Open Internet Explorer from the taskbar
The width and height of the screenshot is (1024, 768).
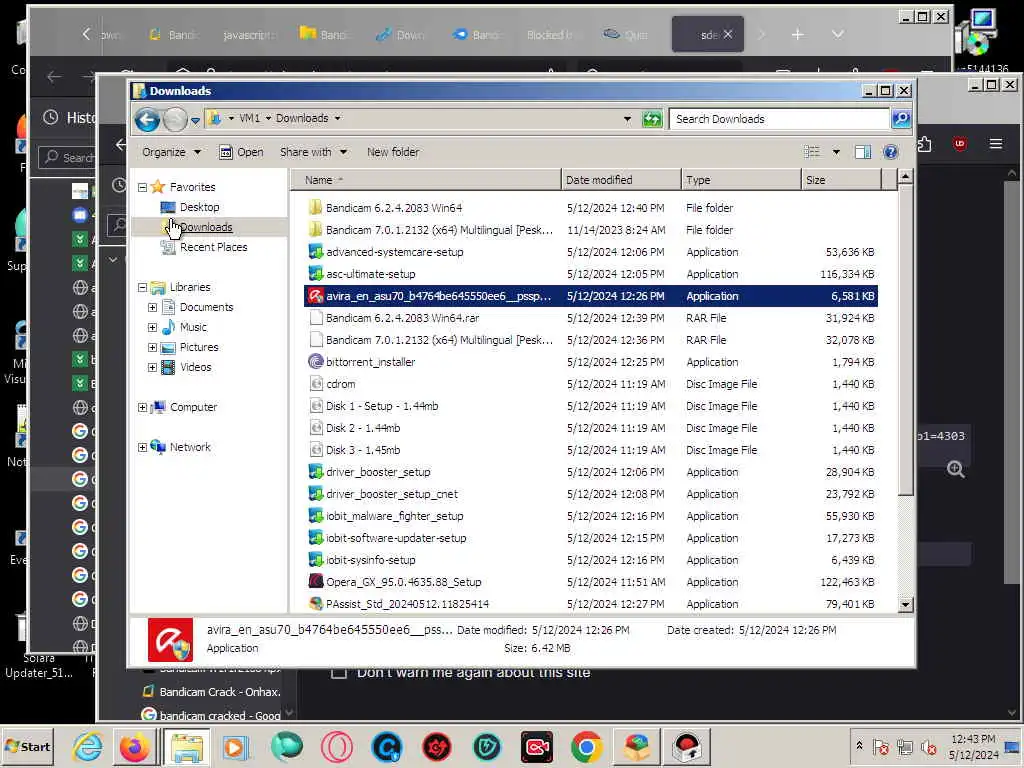point(87,747)
